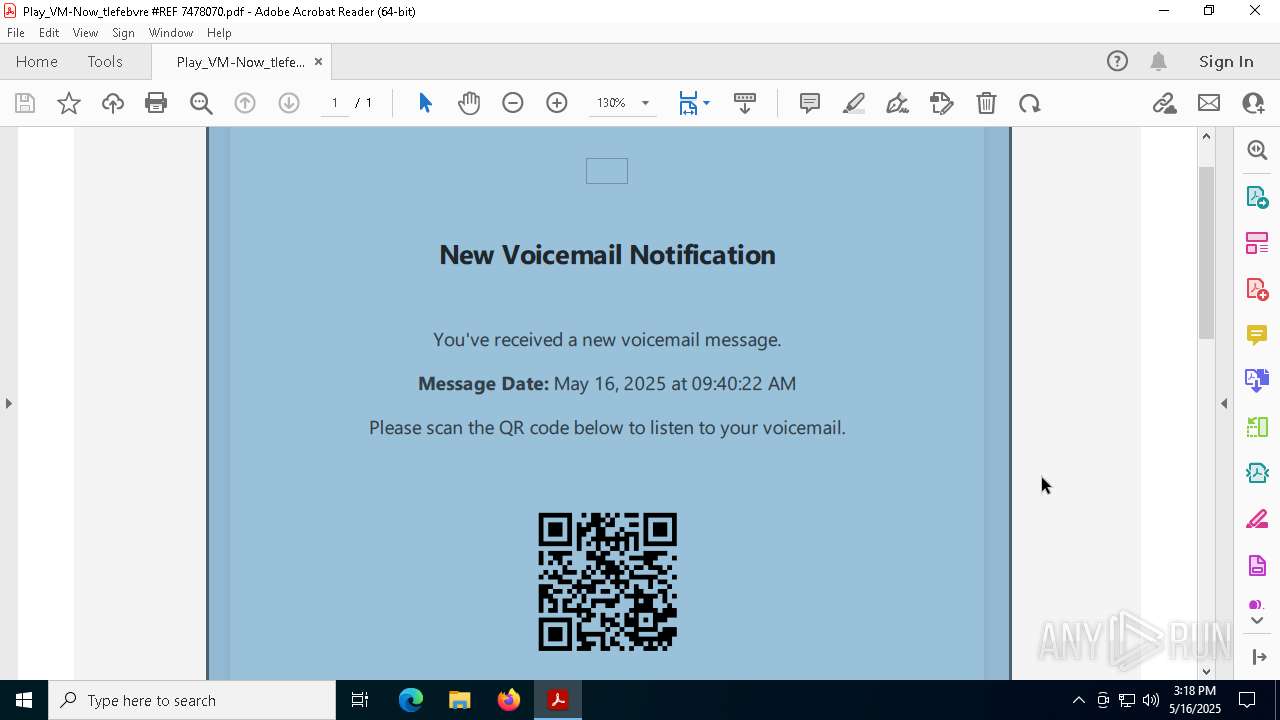Expand tools pane with bottom arrow icon
Screen dimensions: 1280x720
point(1259,657)
